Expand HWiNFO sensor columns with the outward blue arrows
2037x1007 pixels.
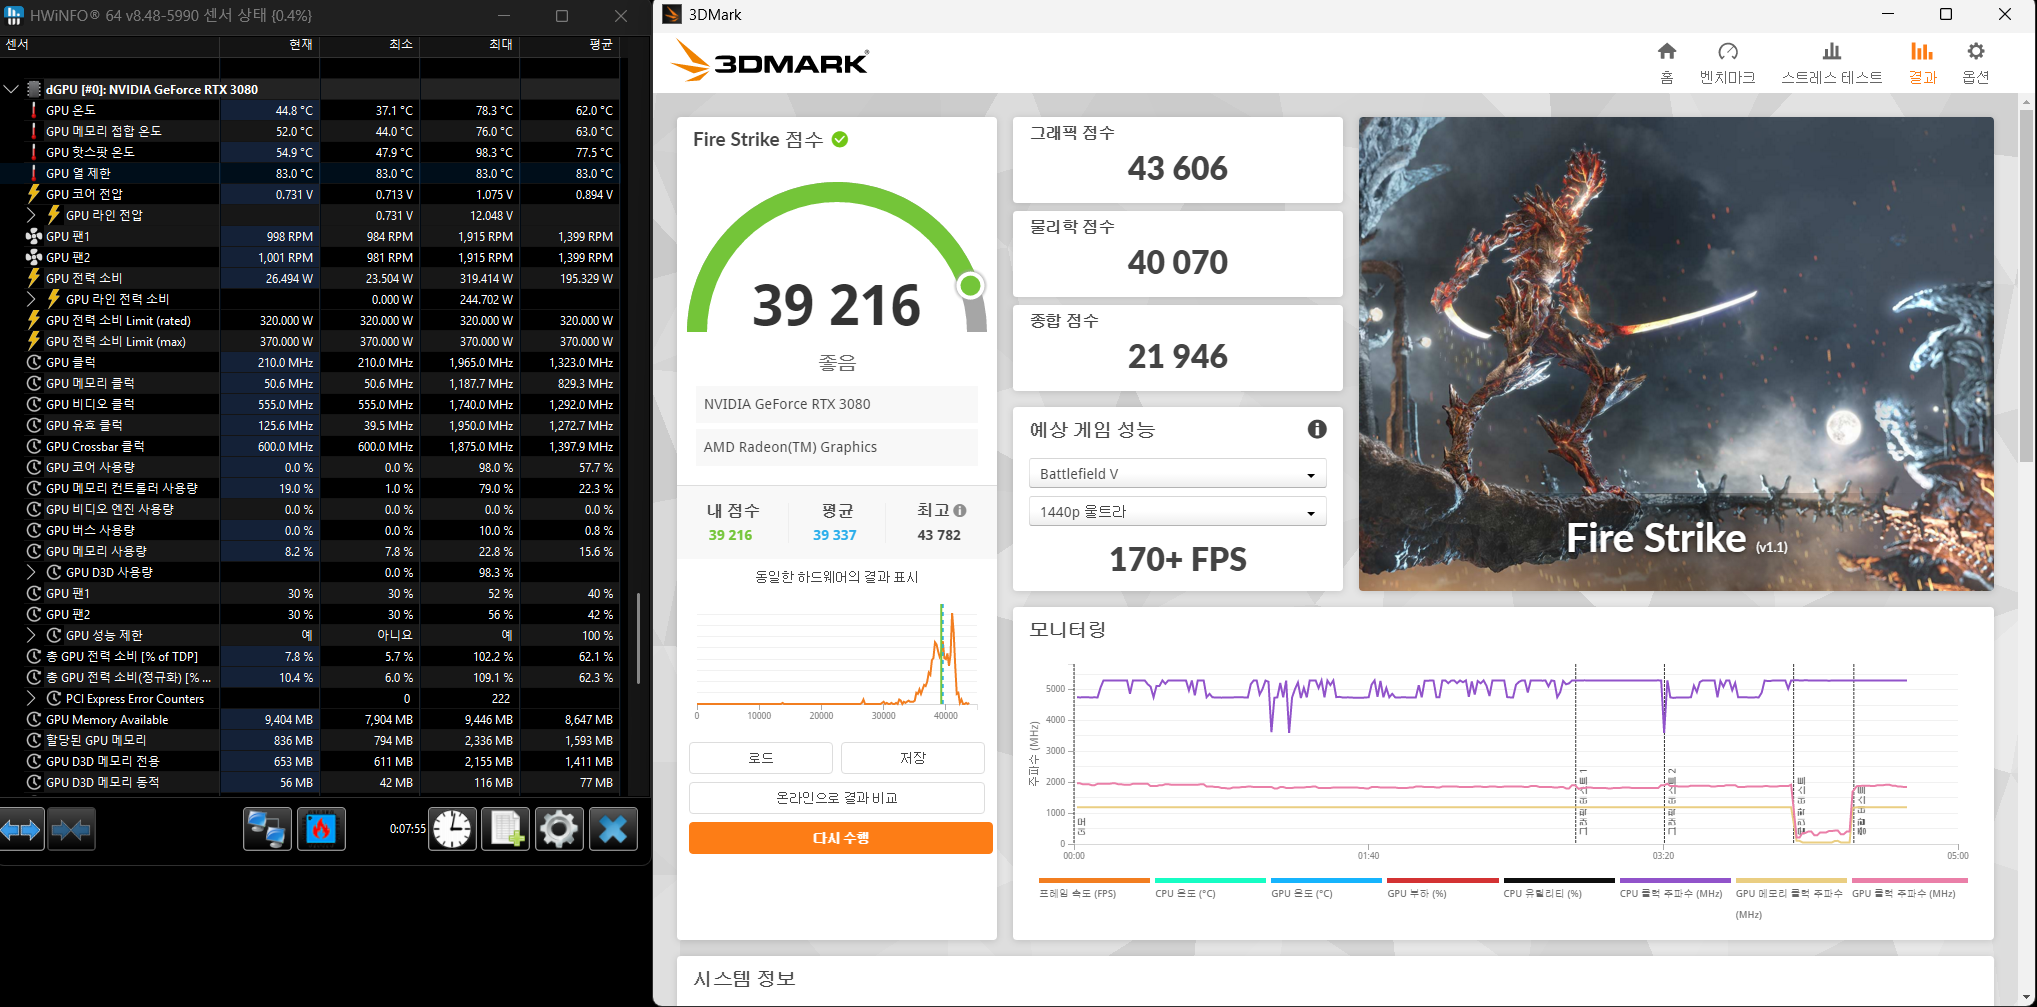click(22, 829)
